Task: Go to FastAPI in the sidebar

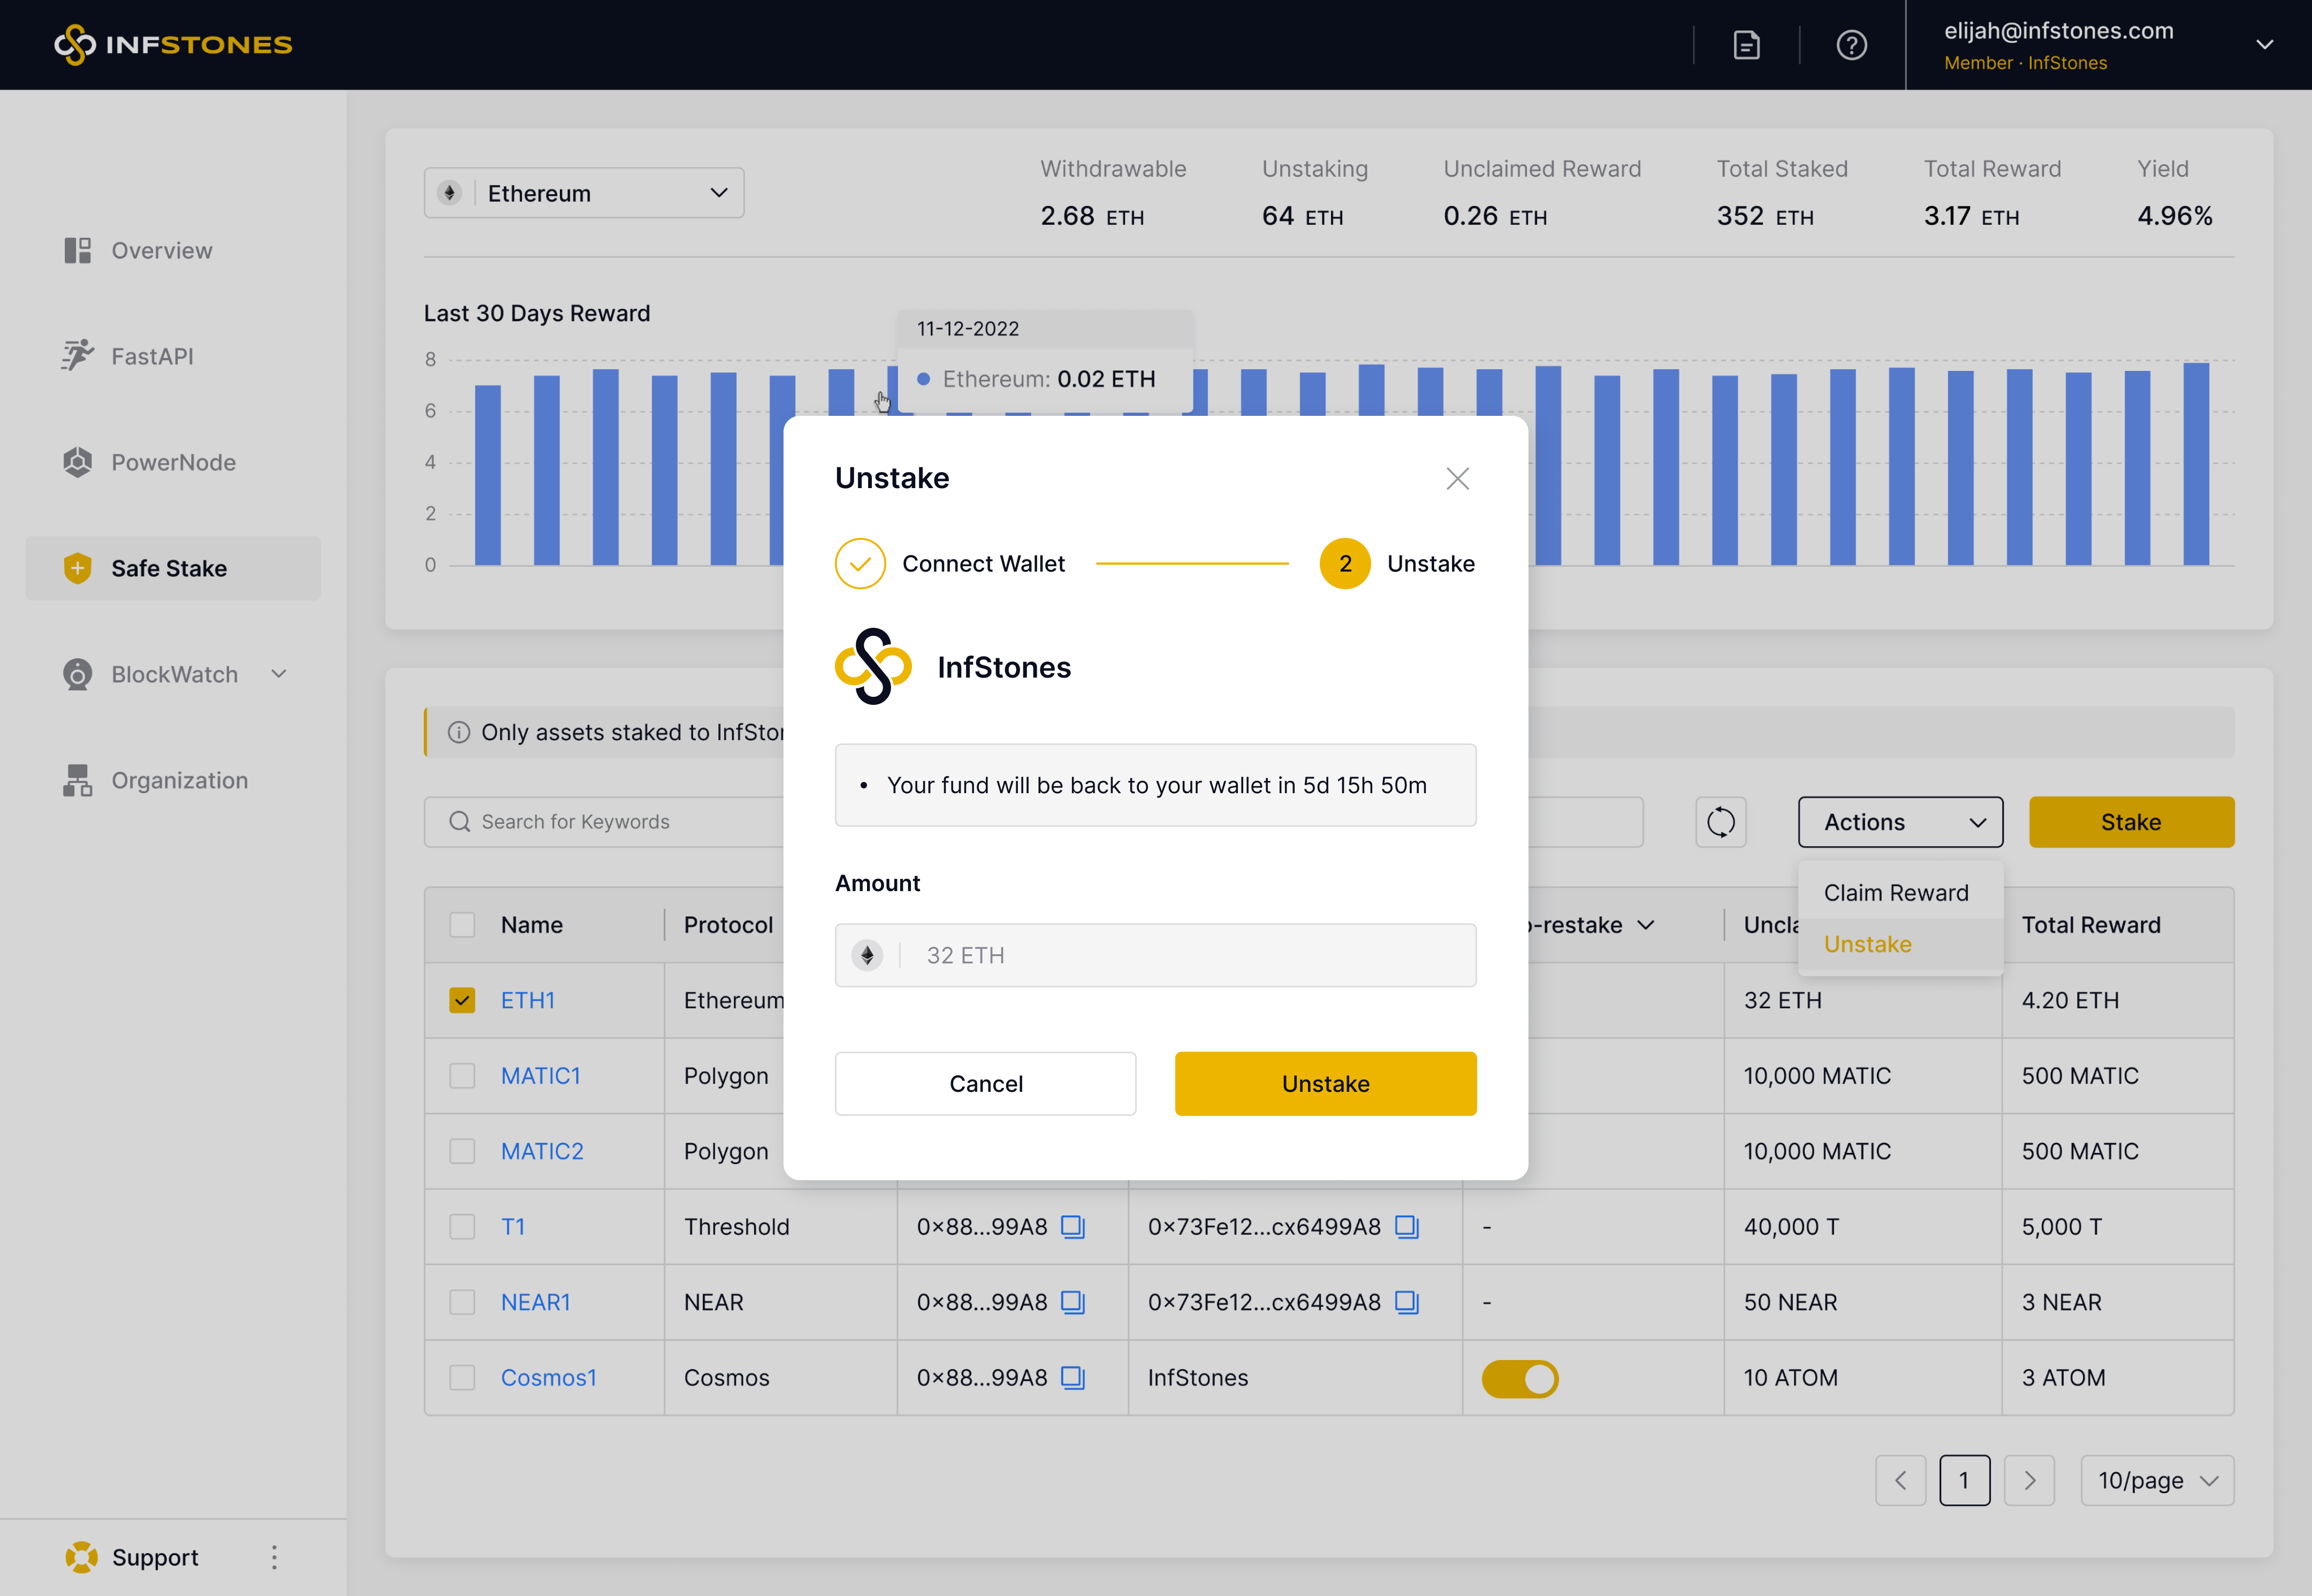Action: 152,356
